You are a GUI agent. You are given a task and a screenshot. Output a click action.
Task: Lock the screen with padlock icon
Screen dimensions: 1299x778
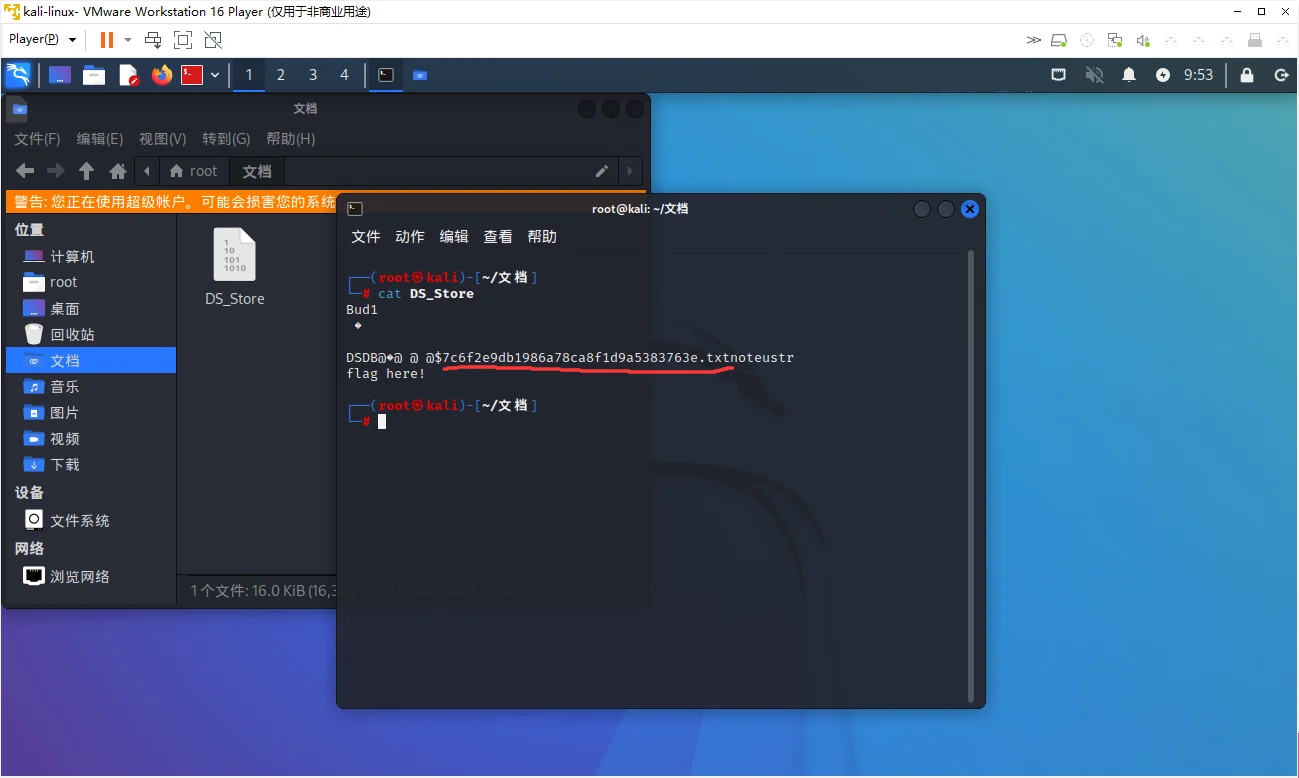tap(1247, 75)
